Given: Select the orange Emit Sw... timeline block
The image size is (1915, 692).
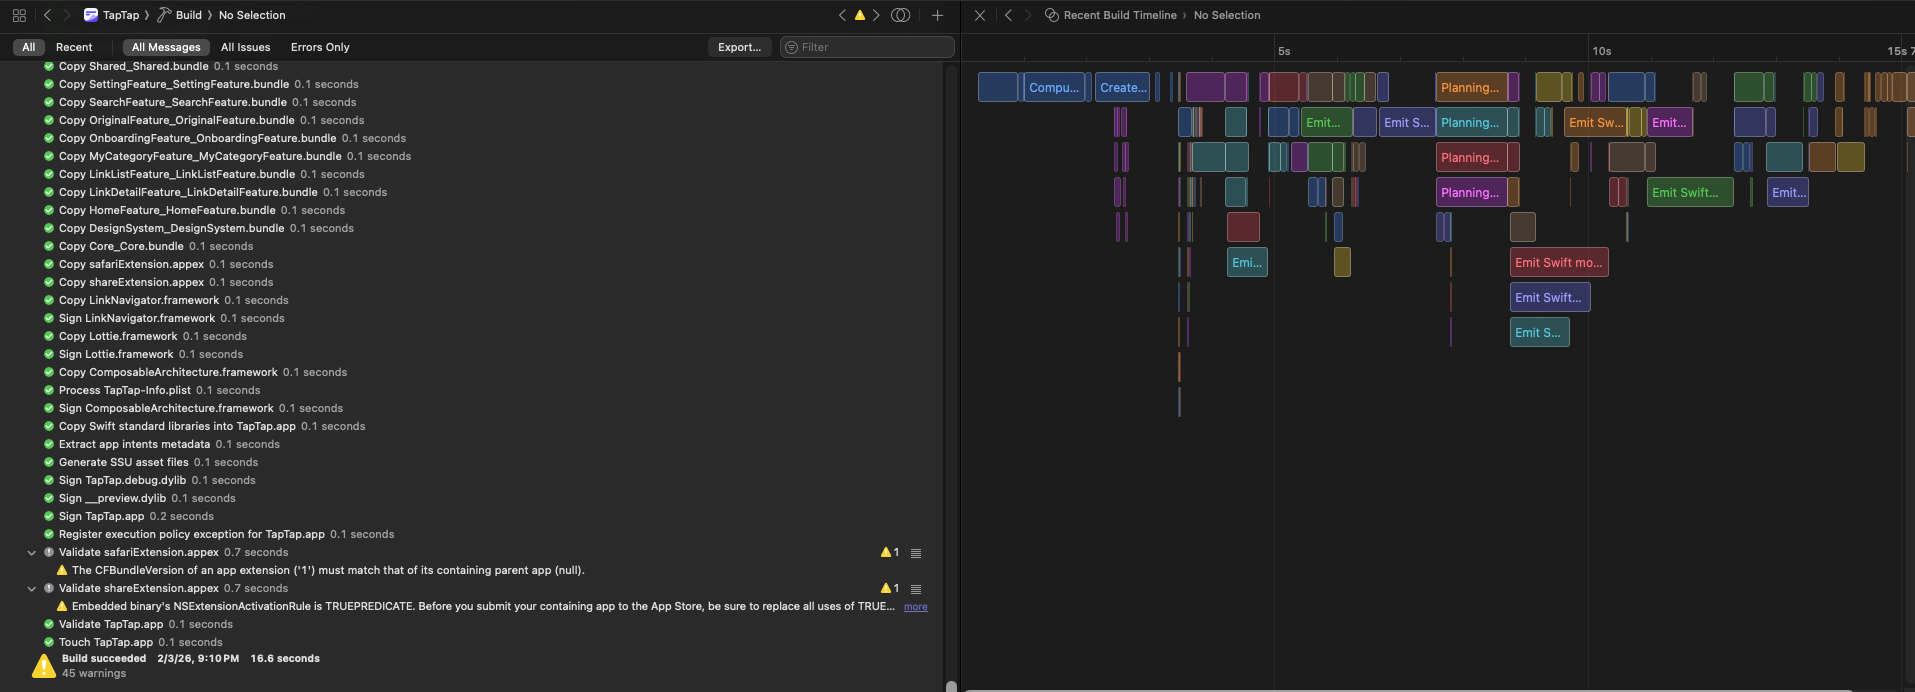Looking at the screenshot, I should point(1595,122).
